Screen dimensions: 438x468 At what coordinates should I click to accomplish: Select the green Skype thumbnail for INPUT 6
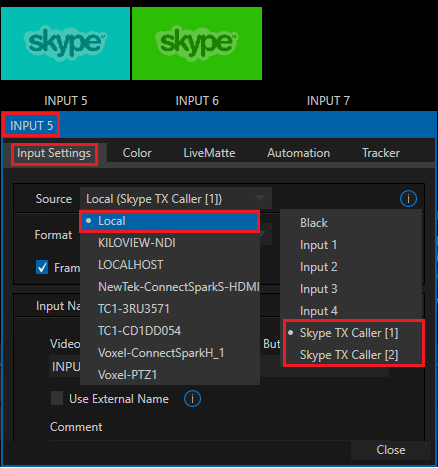pos(197,43)
